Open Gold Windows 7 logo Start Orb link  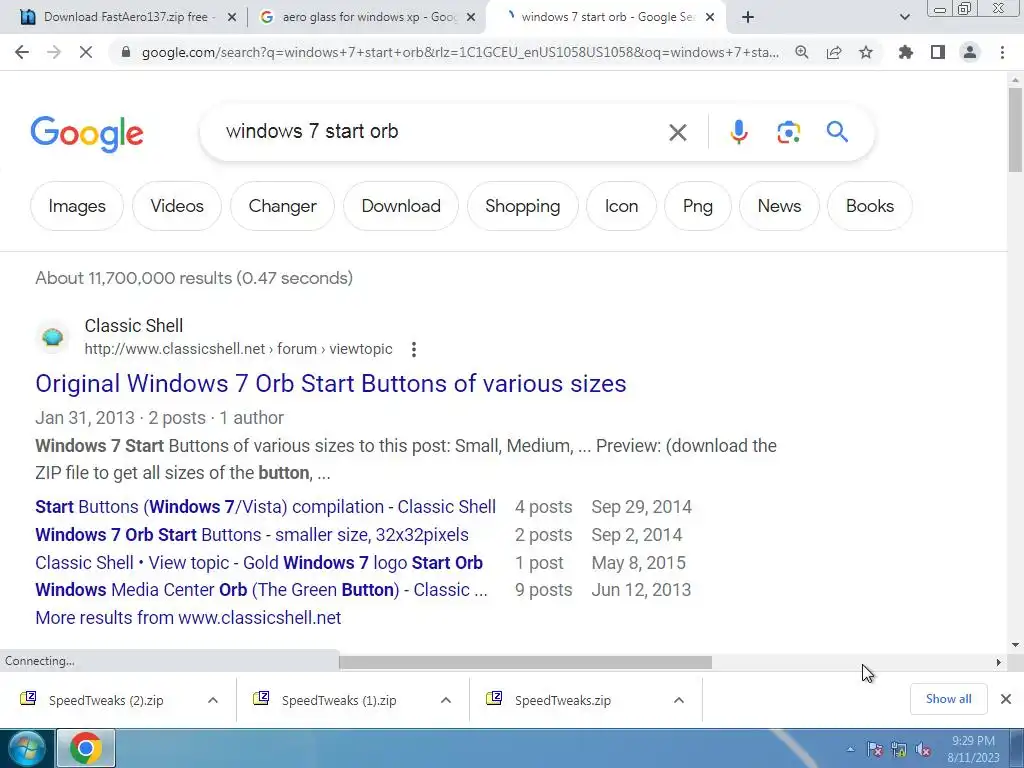259,563
